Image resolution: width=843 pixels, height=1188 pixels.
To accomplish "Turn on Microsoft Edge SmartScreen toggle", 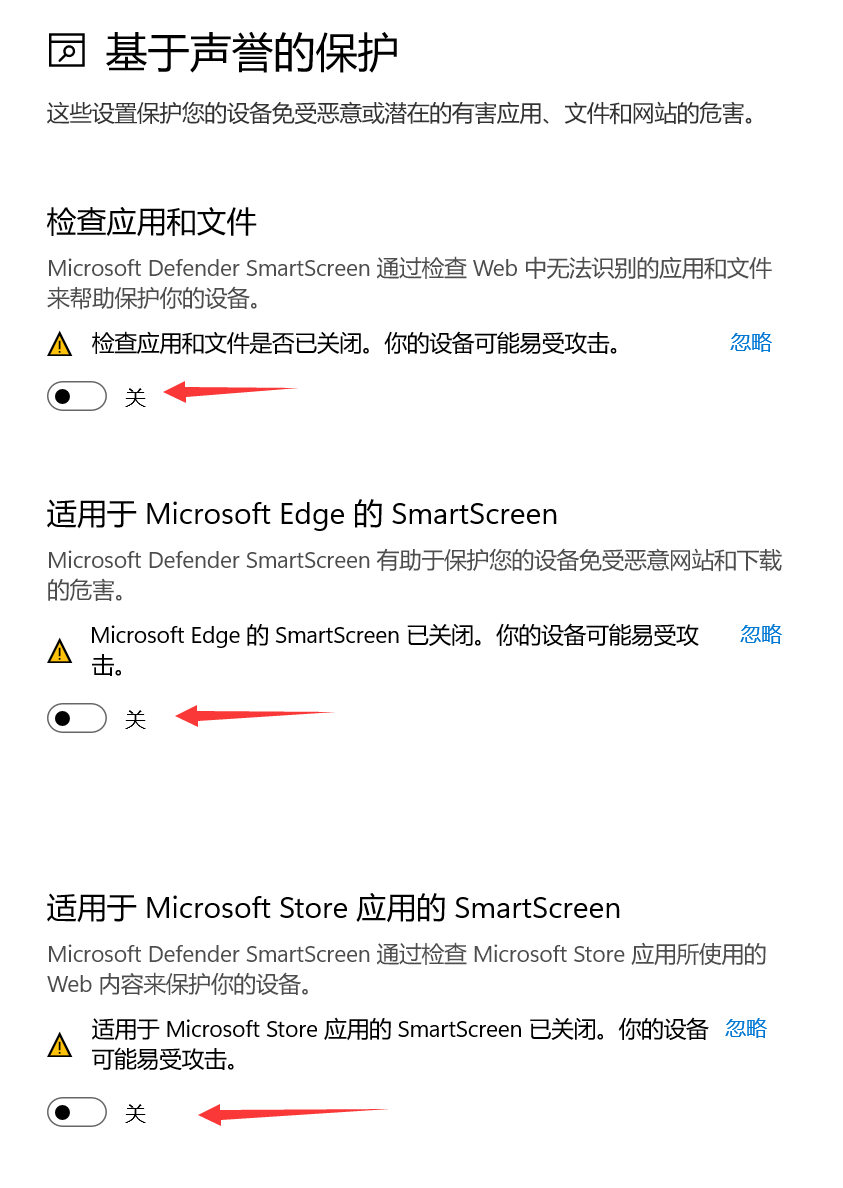I will coord(76,718).
